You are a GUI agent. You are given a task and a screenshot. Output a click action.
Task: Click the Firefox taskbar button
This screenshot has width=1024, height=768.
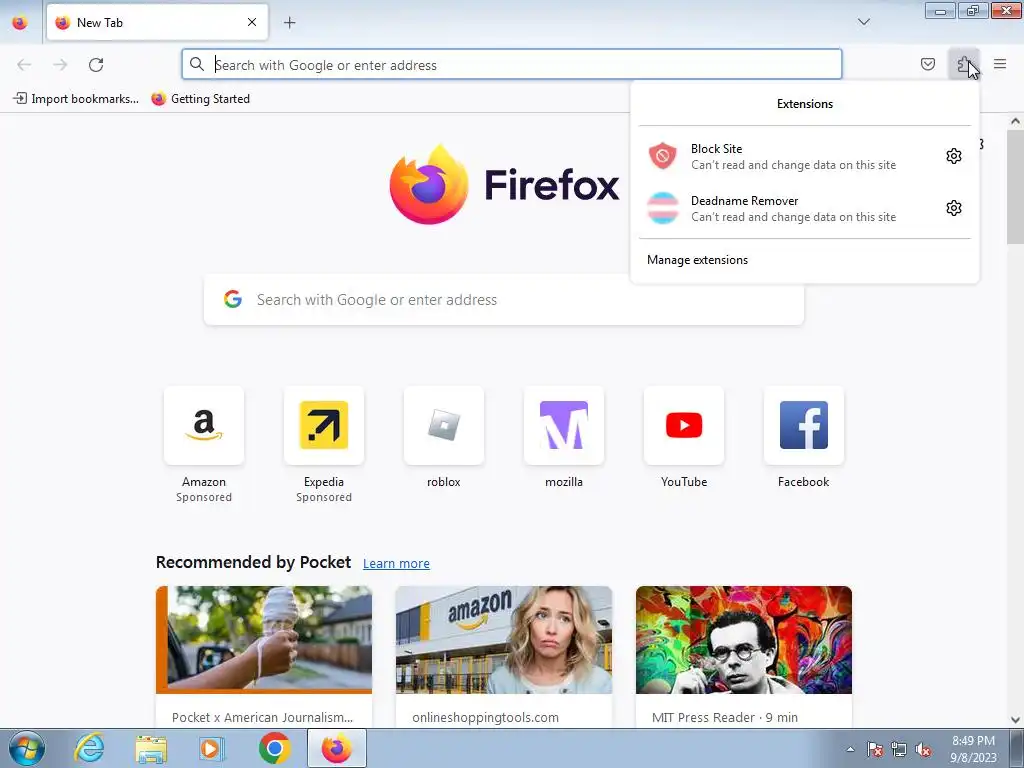[x=336, y=748]
